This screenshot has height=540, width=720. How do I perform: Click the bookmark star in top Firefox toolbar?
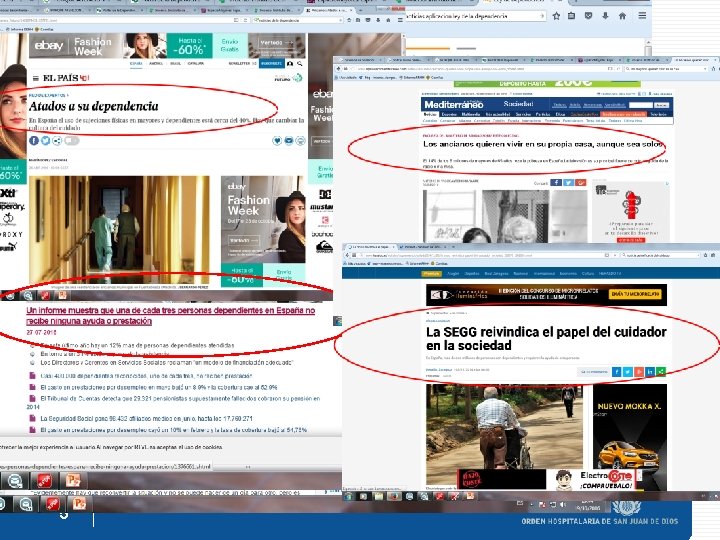(556, 16)
